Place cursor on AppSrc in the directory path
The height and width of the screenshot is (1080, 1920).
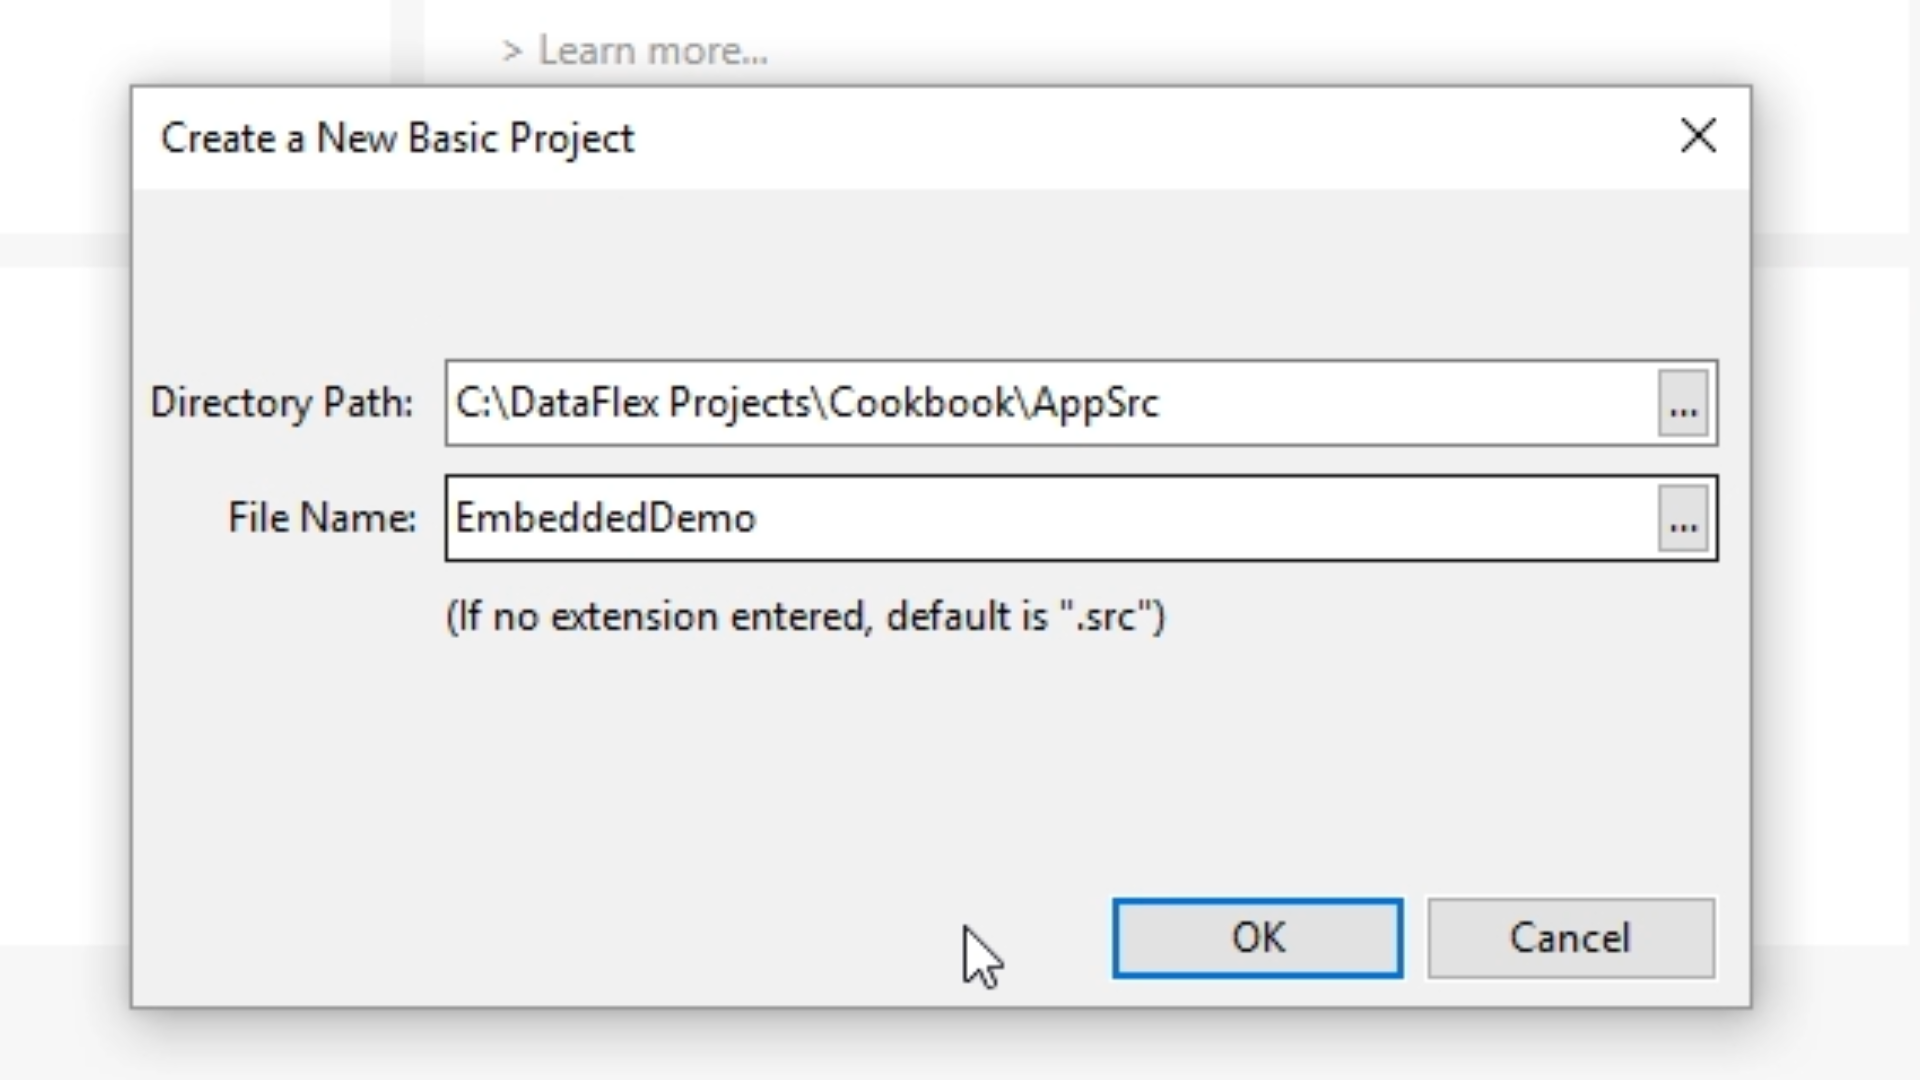[x=1096, y=403]
